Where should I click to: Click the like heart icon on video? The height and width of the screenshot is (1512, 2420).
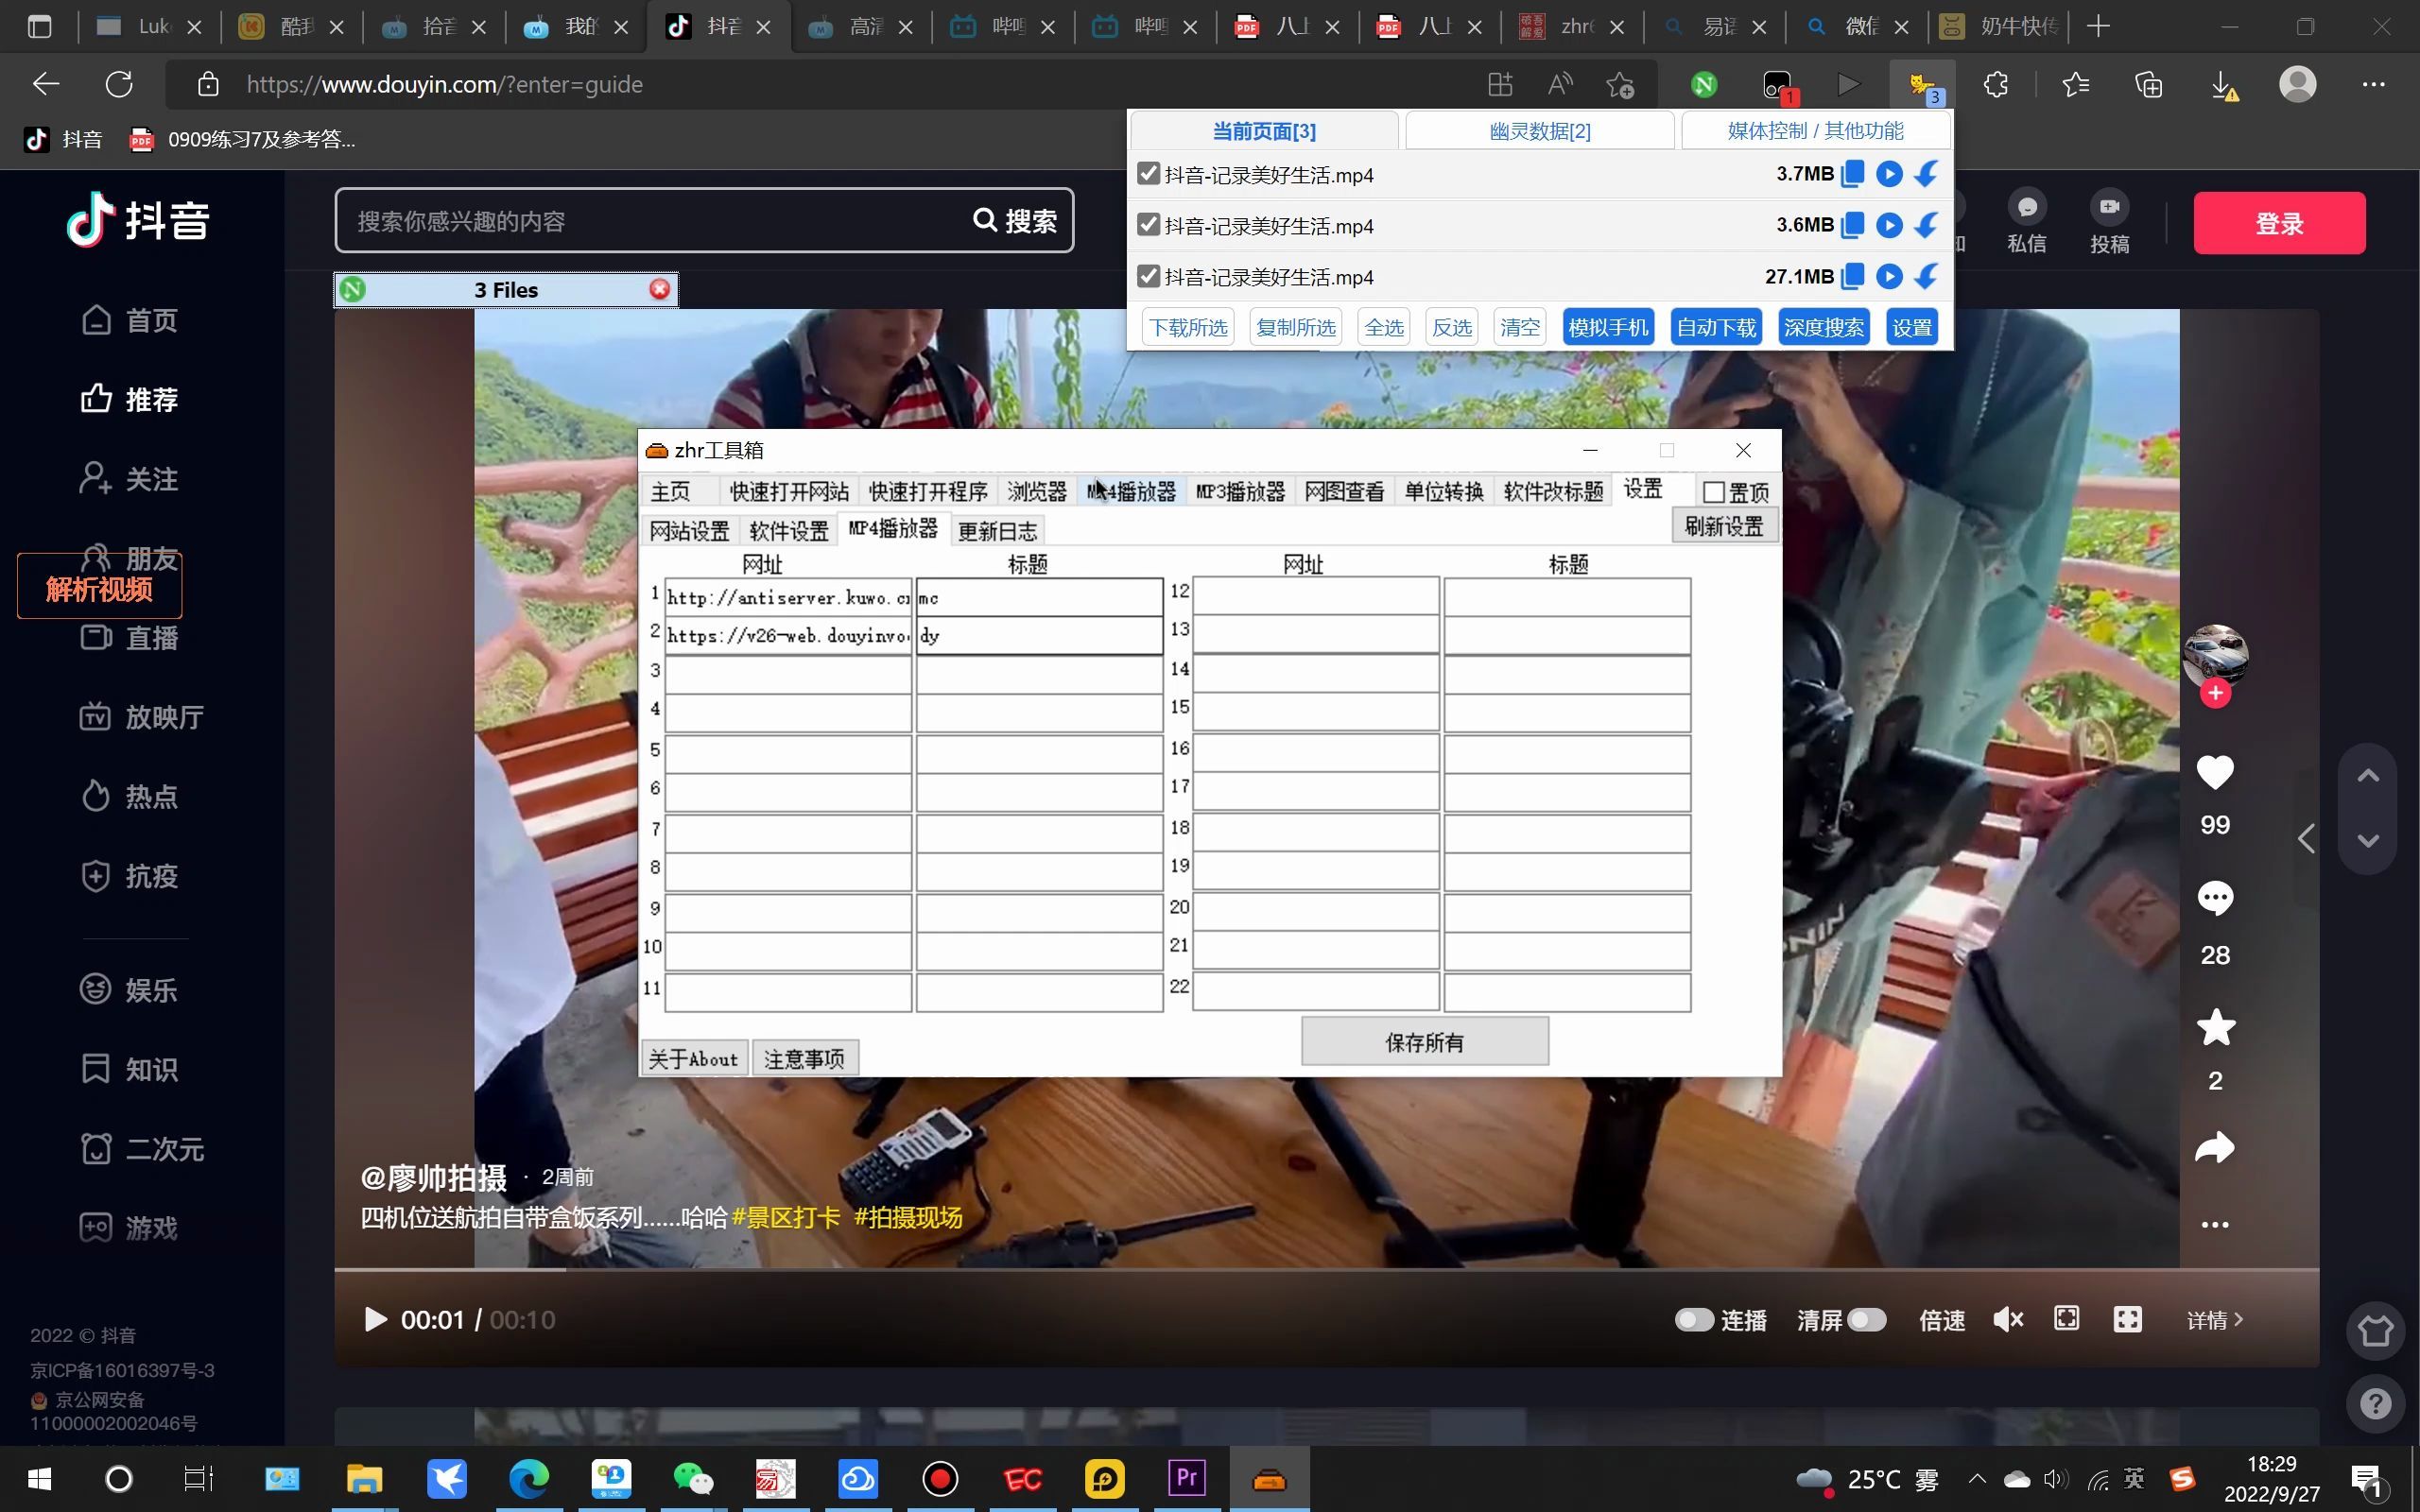[x=2215, y=772]
